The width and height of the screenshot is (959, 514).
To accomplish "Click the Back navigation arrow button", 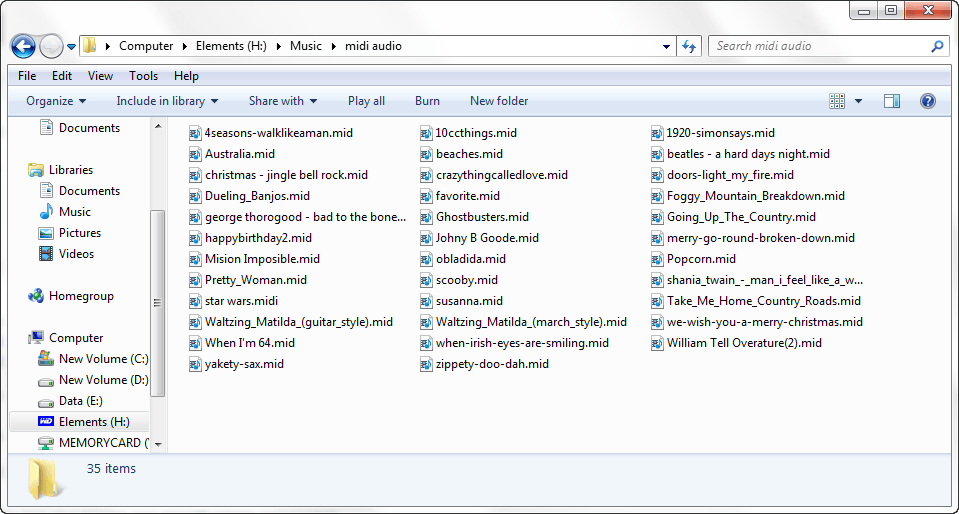I will [x=23, y=46].
